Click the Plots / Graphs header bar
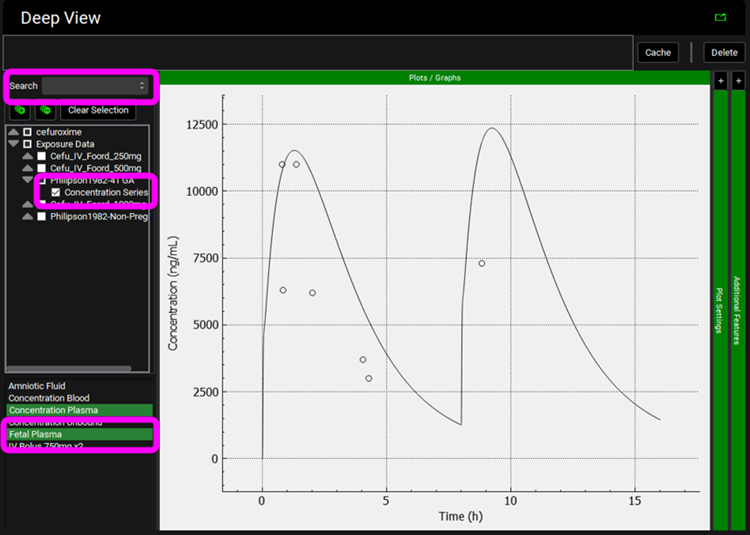 pyautogui.click(x=433, y=77)
